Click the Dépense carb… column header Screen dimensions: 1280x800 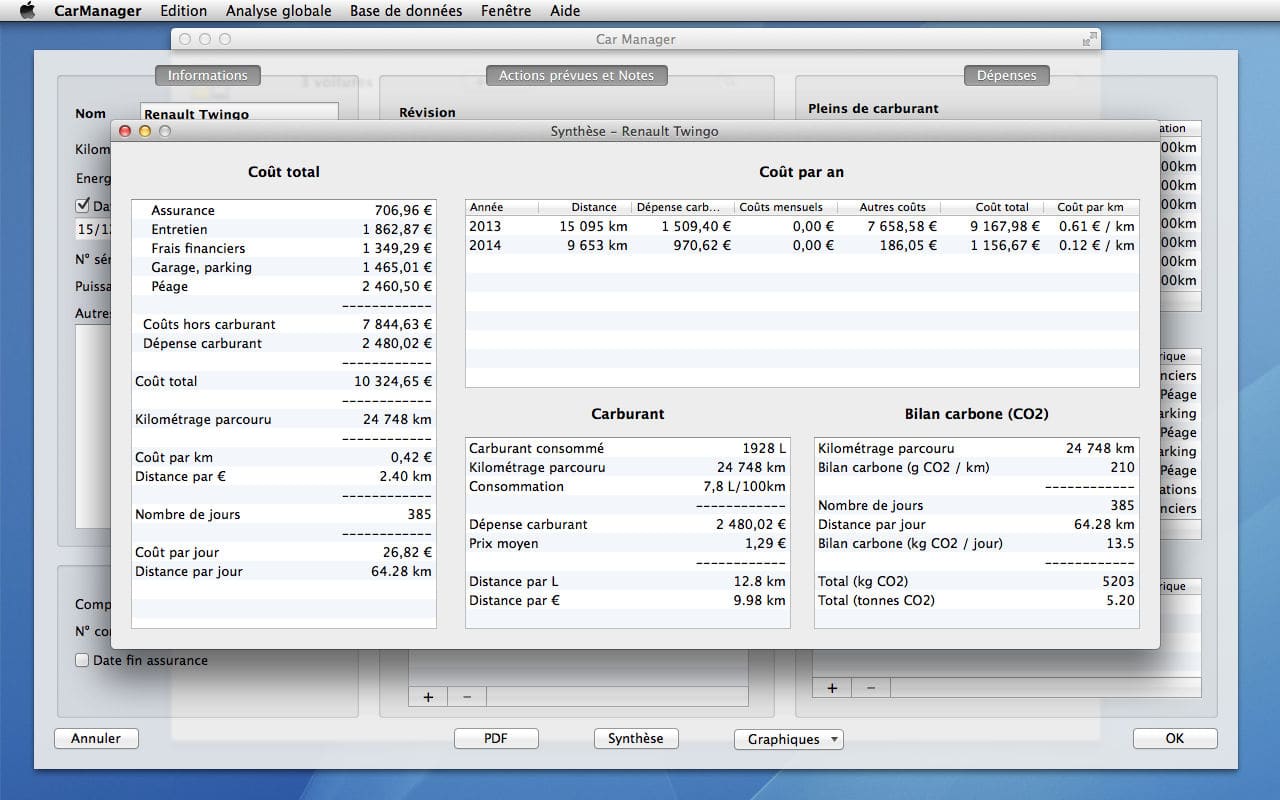683,207
